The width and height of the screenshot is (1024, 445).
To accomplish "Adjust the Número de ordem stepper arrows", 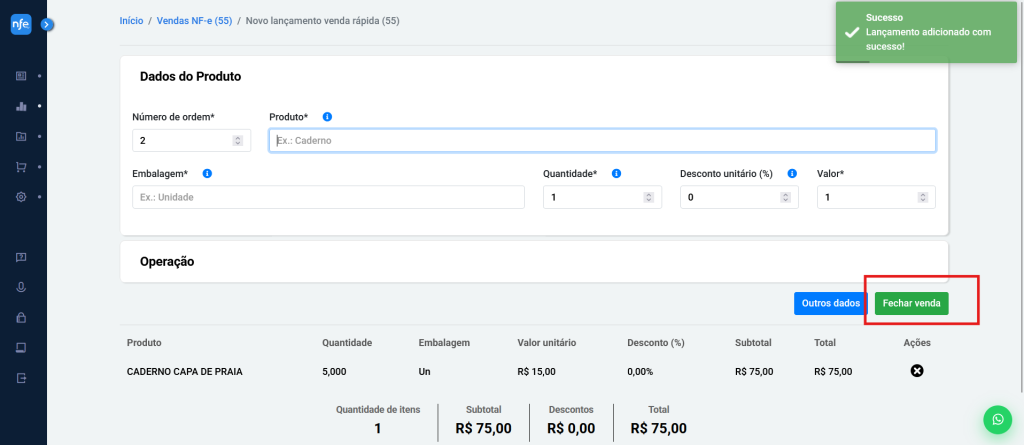I will [x=237, y=141].
